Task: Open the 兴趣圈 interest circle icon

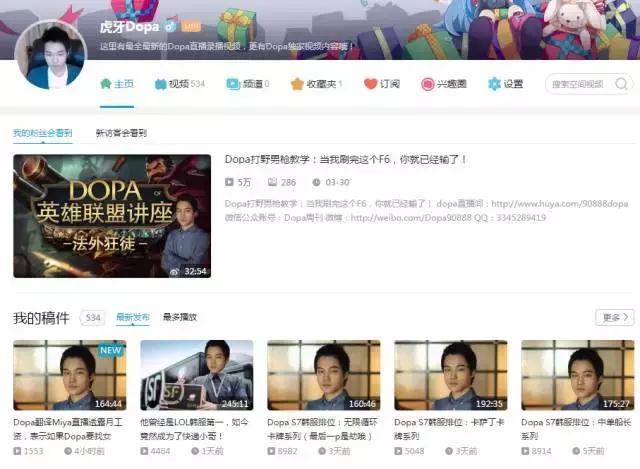Action: click(x=428, y=84)
